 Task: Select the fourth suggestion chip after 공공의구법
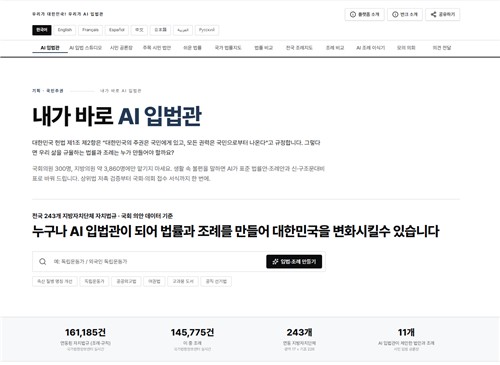[154, 281]
